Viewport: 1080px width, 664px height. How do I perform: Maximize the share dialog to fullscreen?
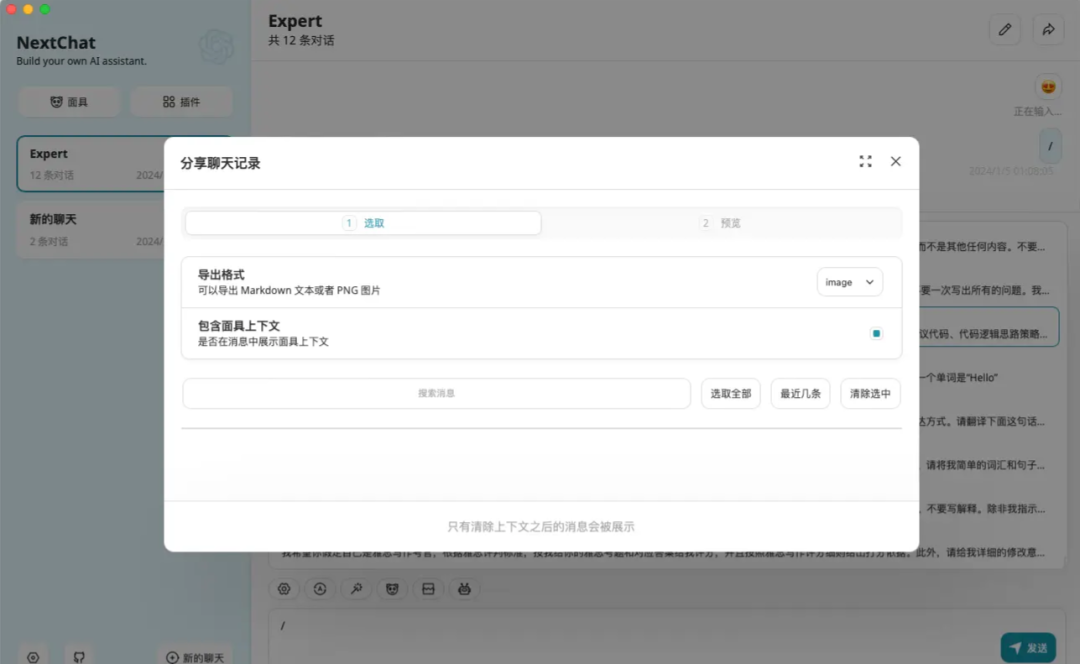(865, 161)
